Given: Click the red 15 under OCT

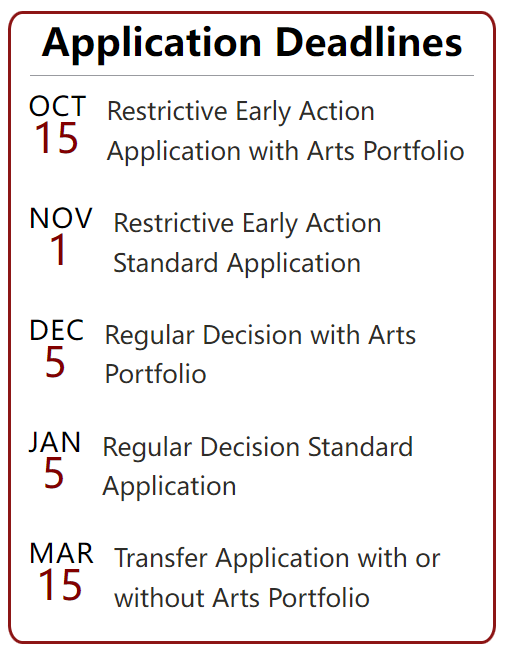Looking at the screenshot, I should click(56, 138).
